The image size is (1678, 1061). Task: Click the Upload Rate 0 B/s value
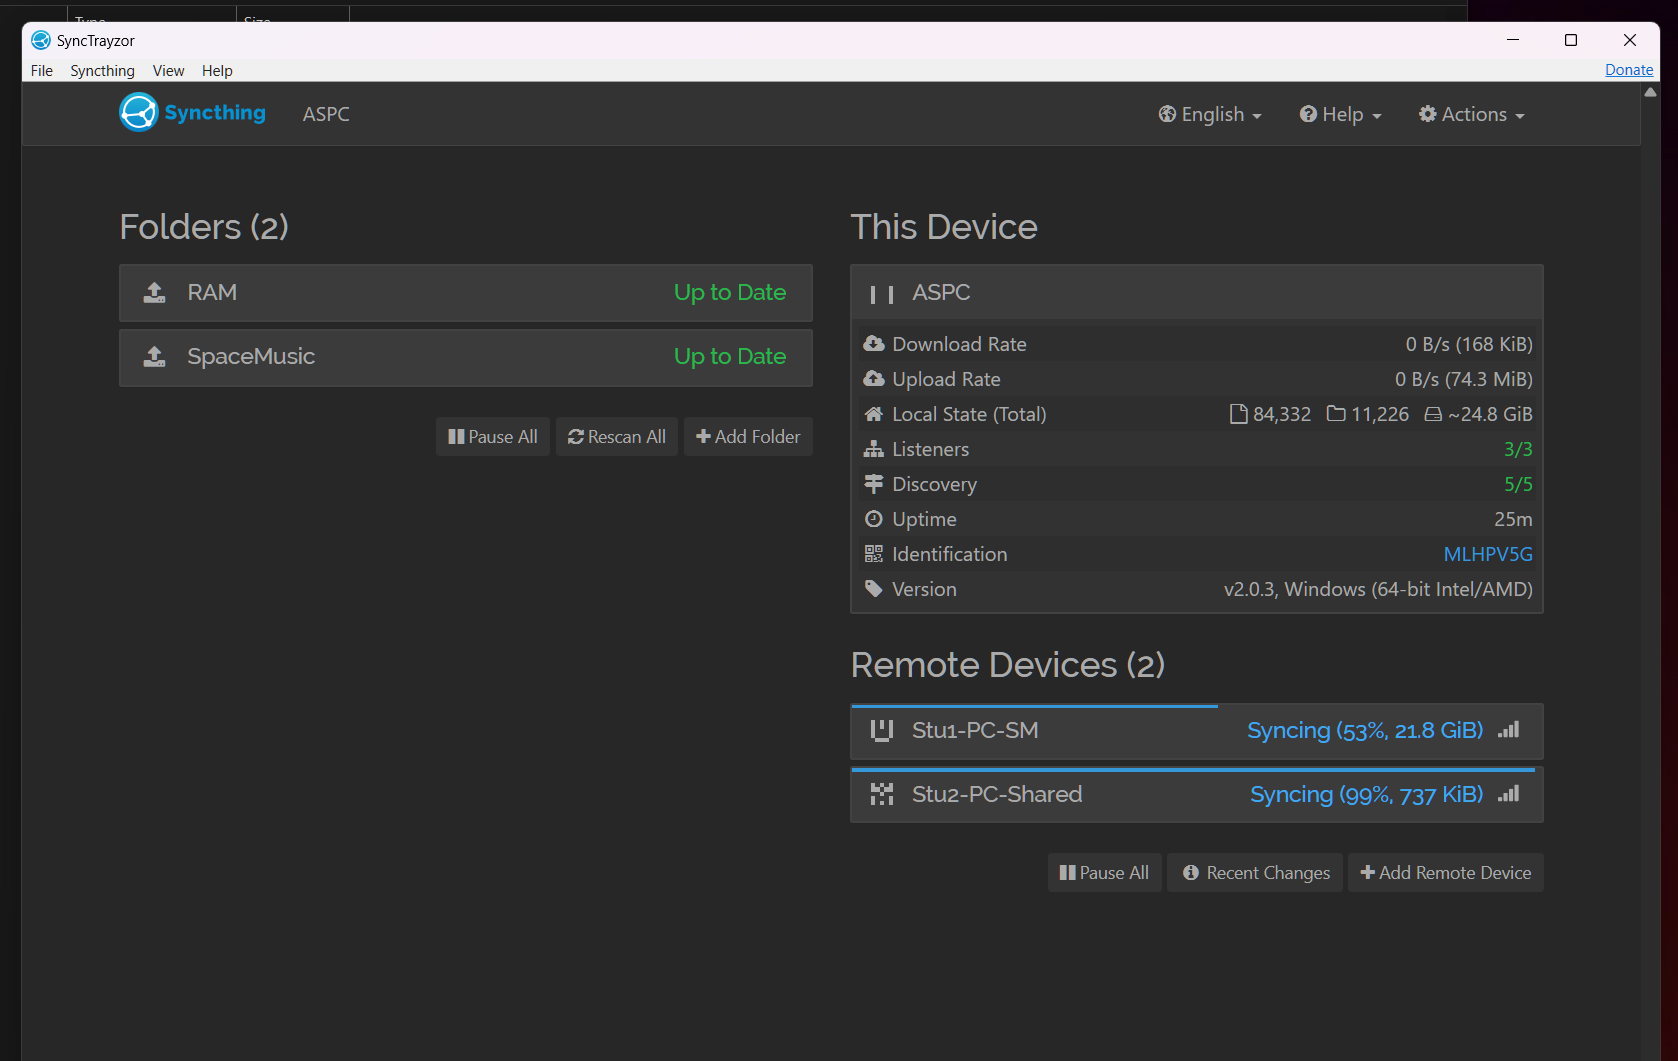click(1464, 379)
